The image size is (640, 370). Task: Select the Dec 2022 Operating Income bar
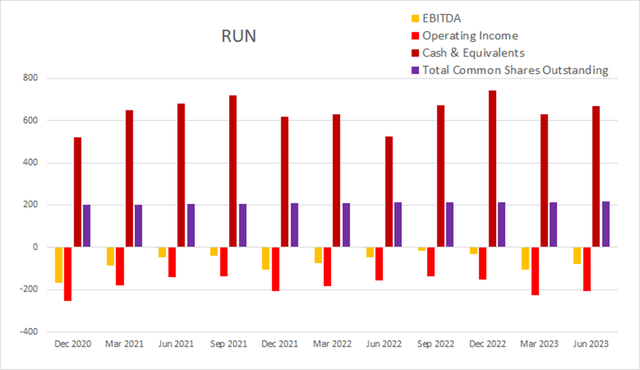[x=483, y=263]
